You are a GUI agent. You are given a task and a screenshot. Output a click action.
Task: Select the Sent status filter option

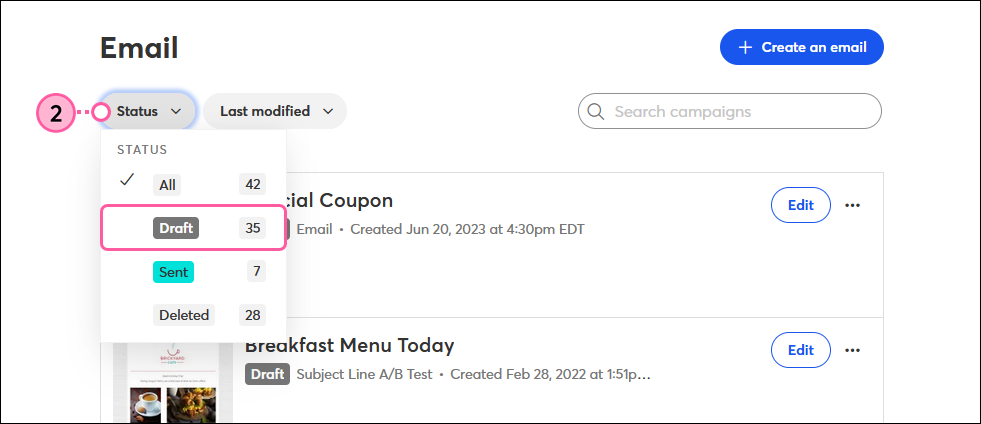(x=194, y=271)
